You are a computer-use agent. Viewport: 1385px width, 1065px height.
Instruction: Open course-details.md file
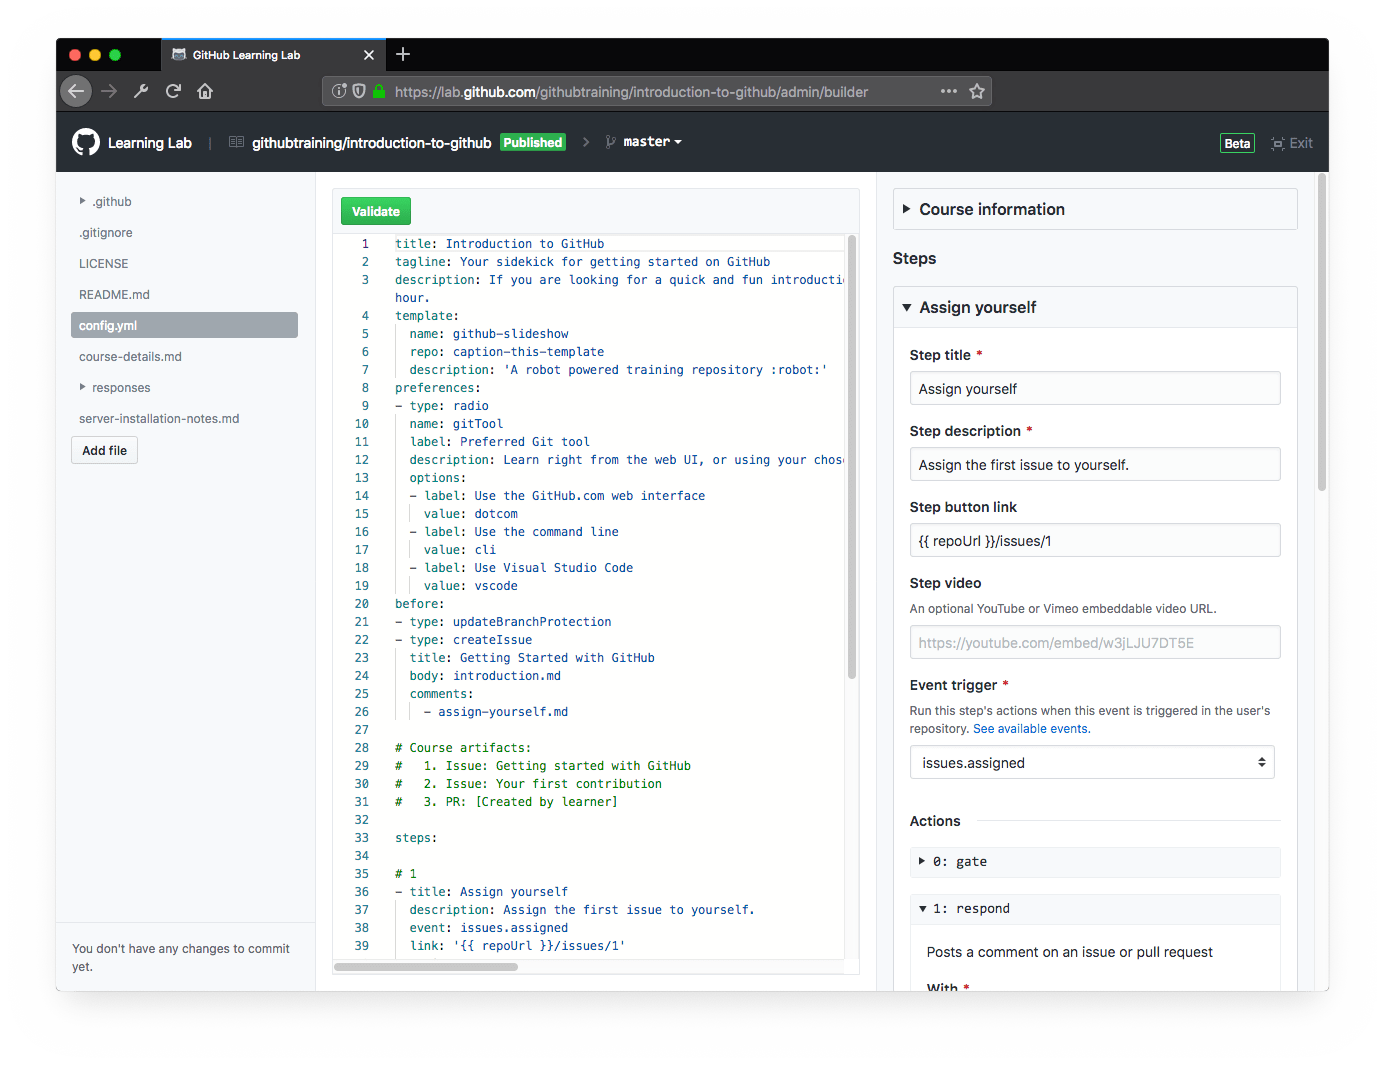click(130, 356)
